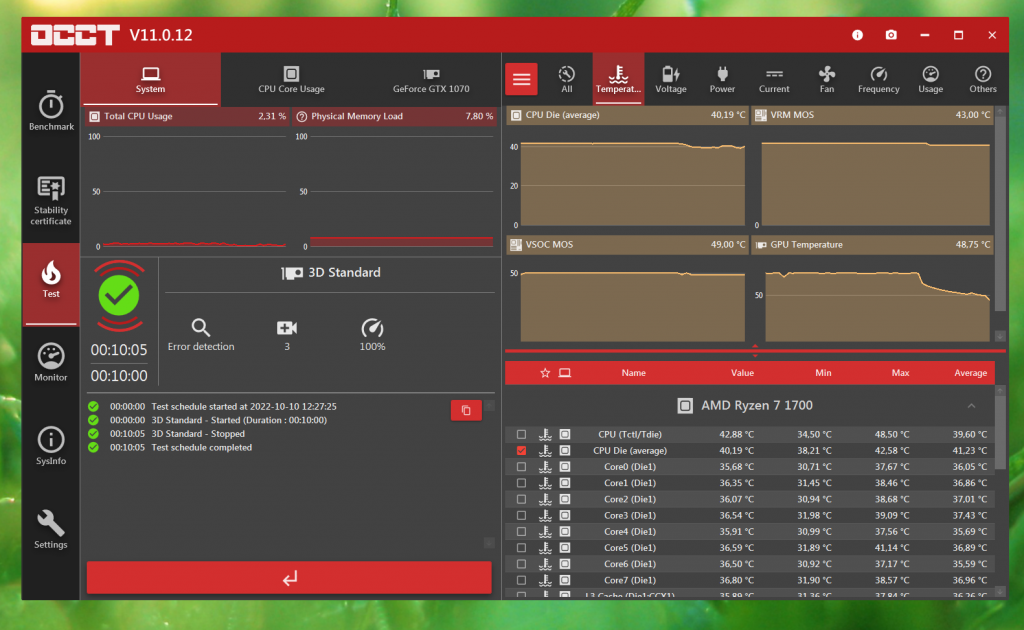Click the info icon in title bar
Viewport: 1024px width, 630px height.
click(857, 35)
